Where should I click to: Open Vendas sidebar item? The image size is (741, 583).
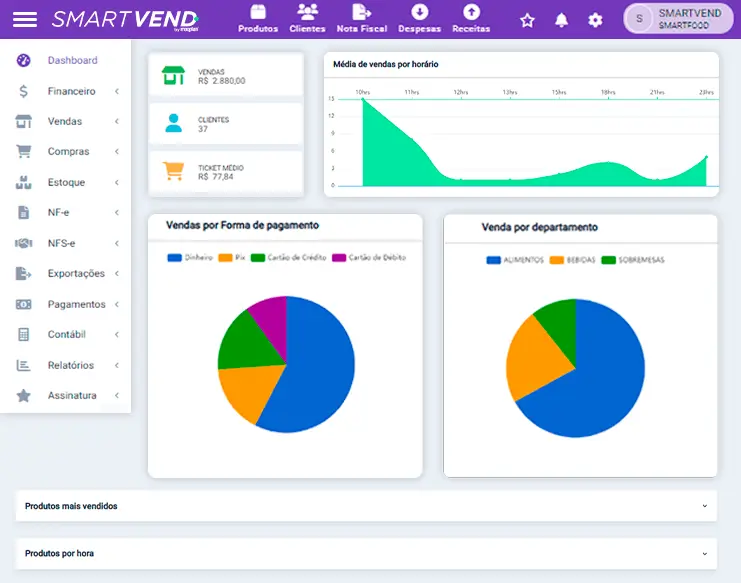click(x=65, y=121)
